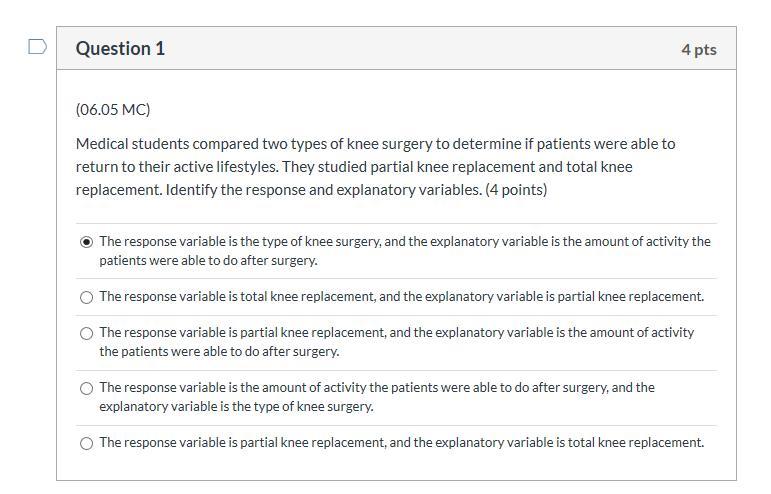Select the radio button for the first answer
Viewport: 771px width, 494px height.
tap(86, 242)
